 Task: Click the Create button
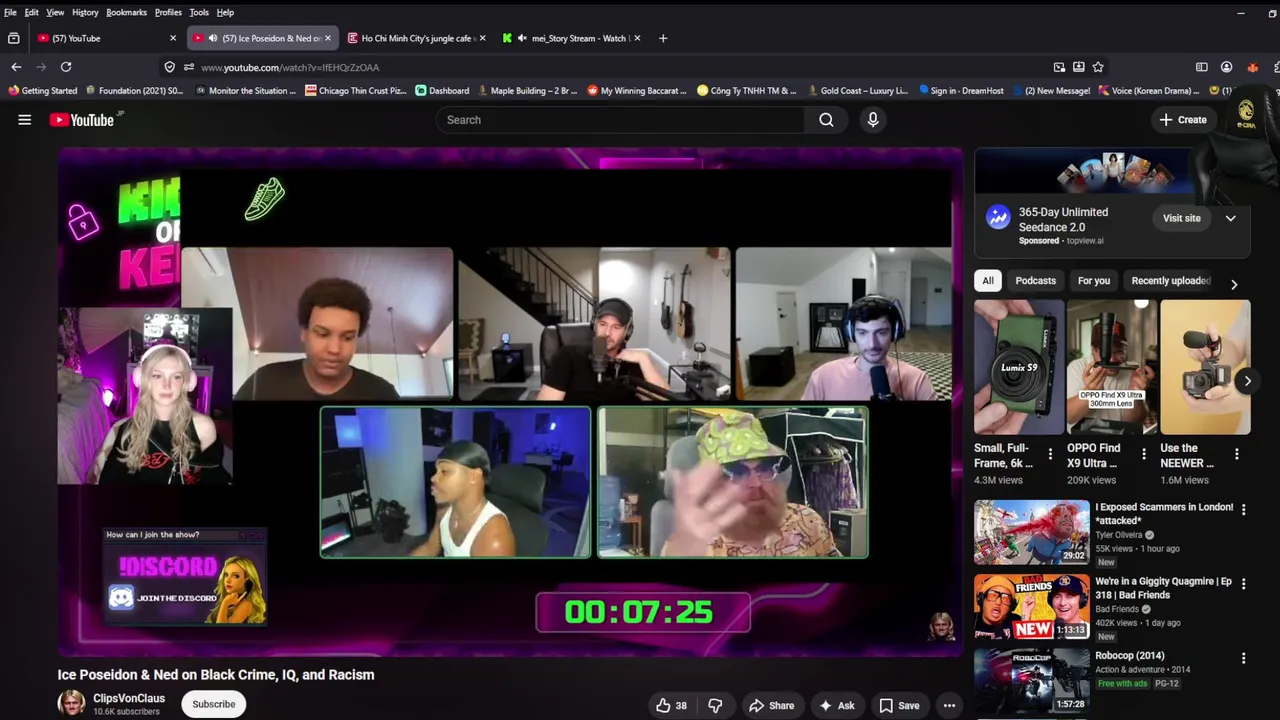point(1183,120)
